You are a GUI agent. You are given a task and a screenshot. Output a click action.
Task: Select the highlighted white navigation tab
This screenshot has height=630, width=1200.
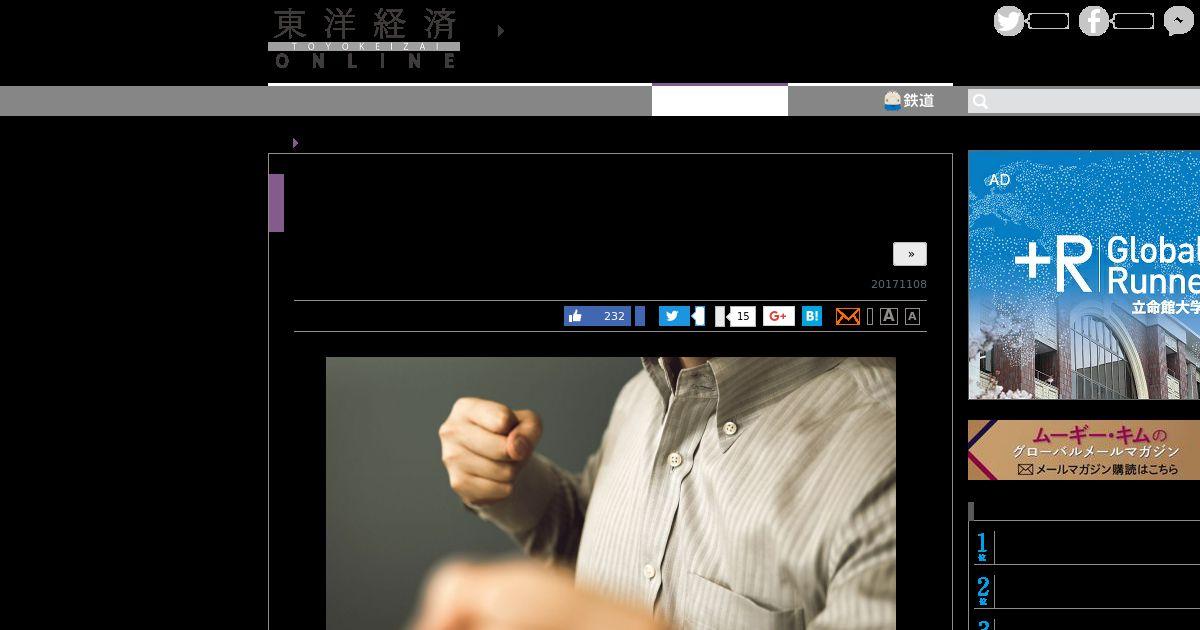coord(720,100)
